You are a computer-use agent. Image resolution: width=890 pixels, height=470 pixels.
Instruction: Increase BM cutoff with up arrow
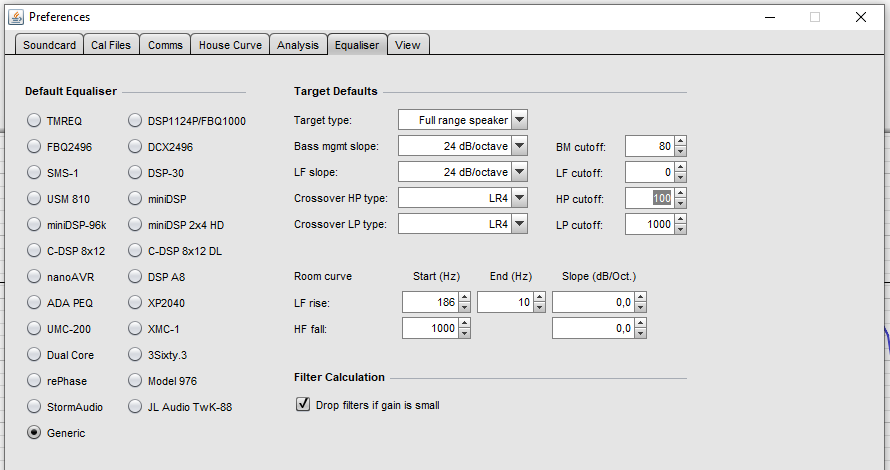[681, 141]
